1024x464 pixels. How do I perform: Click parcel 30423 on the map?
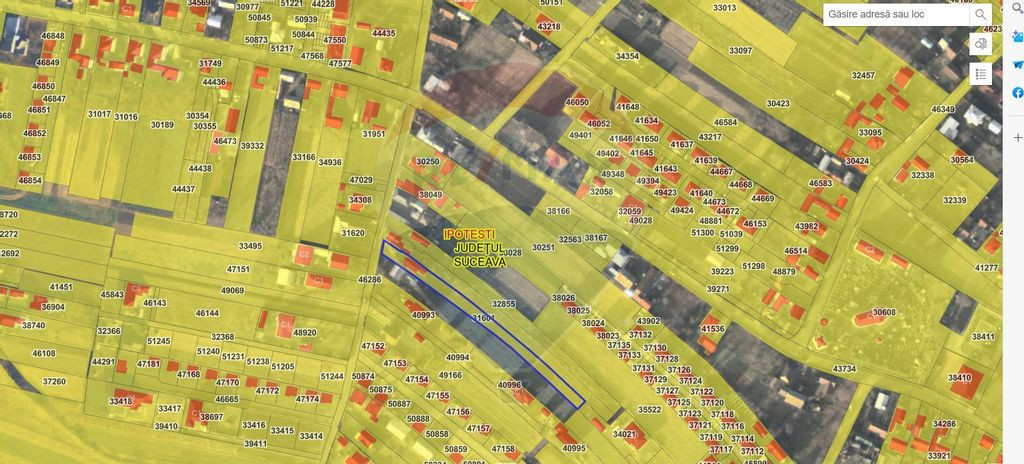click(777, 103)
